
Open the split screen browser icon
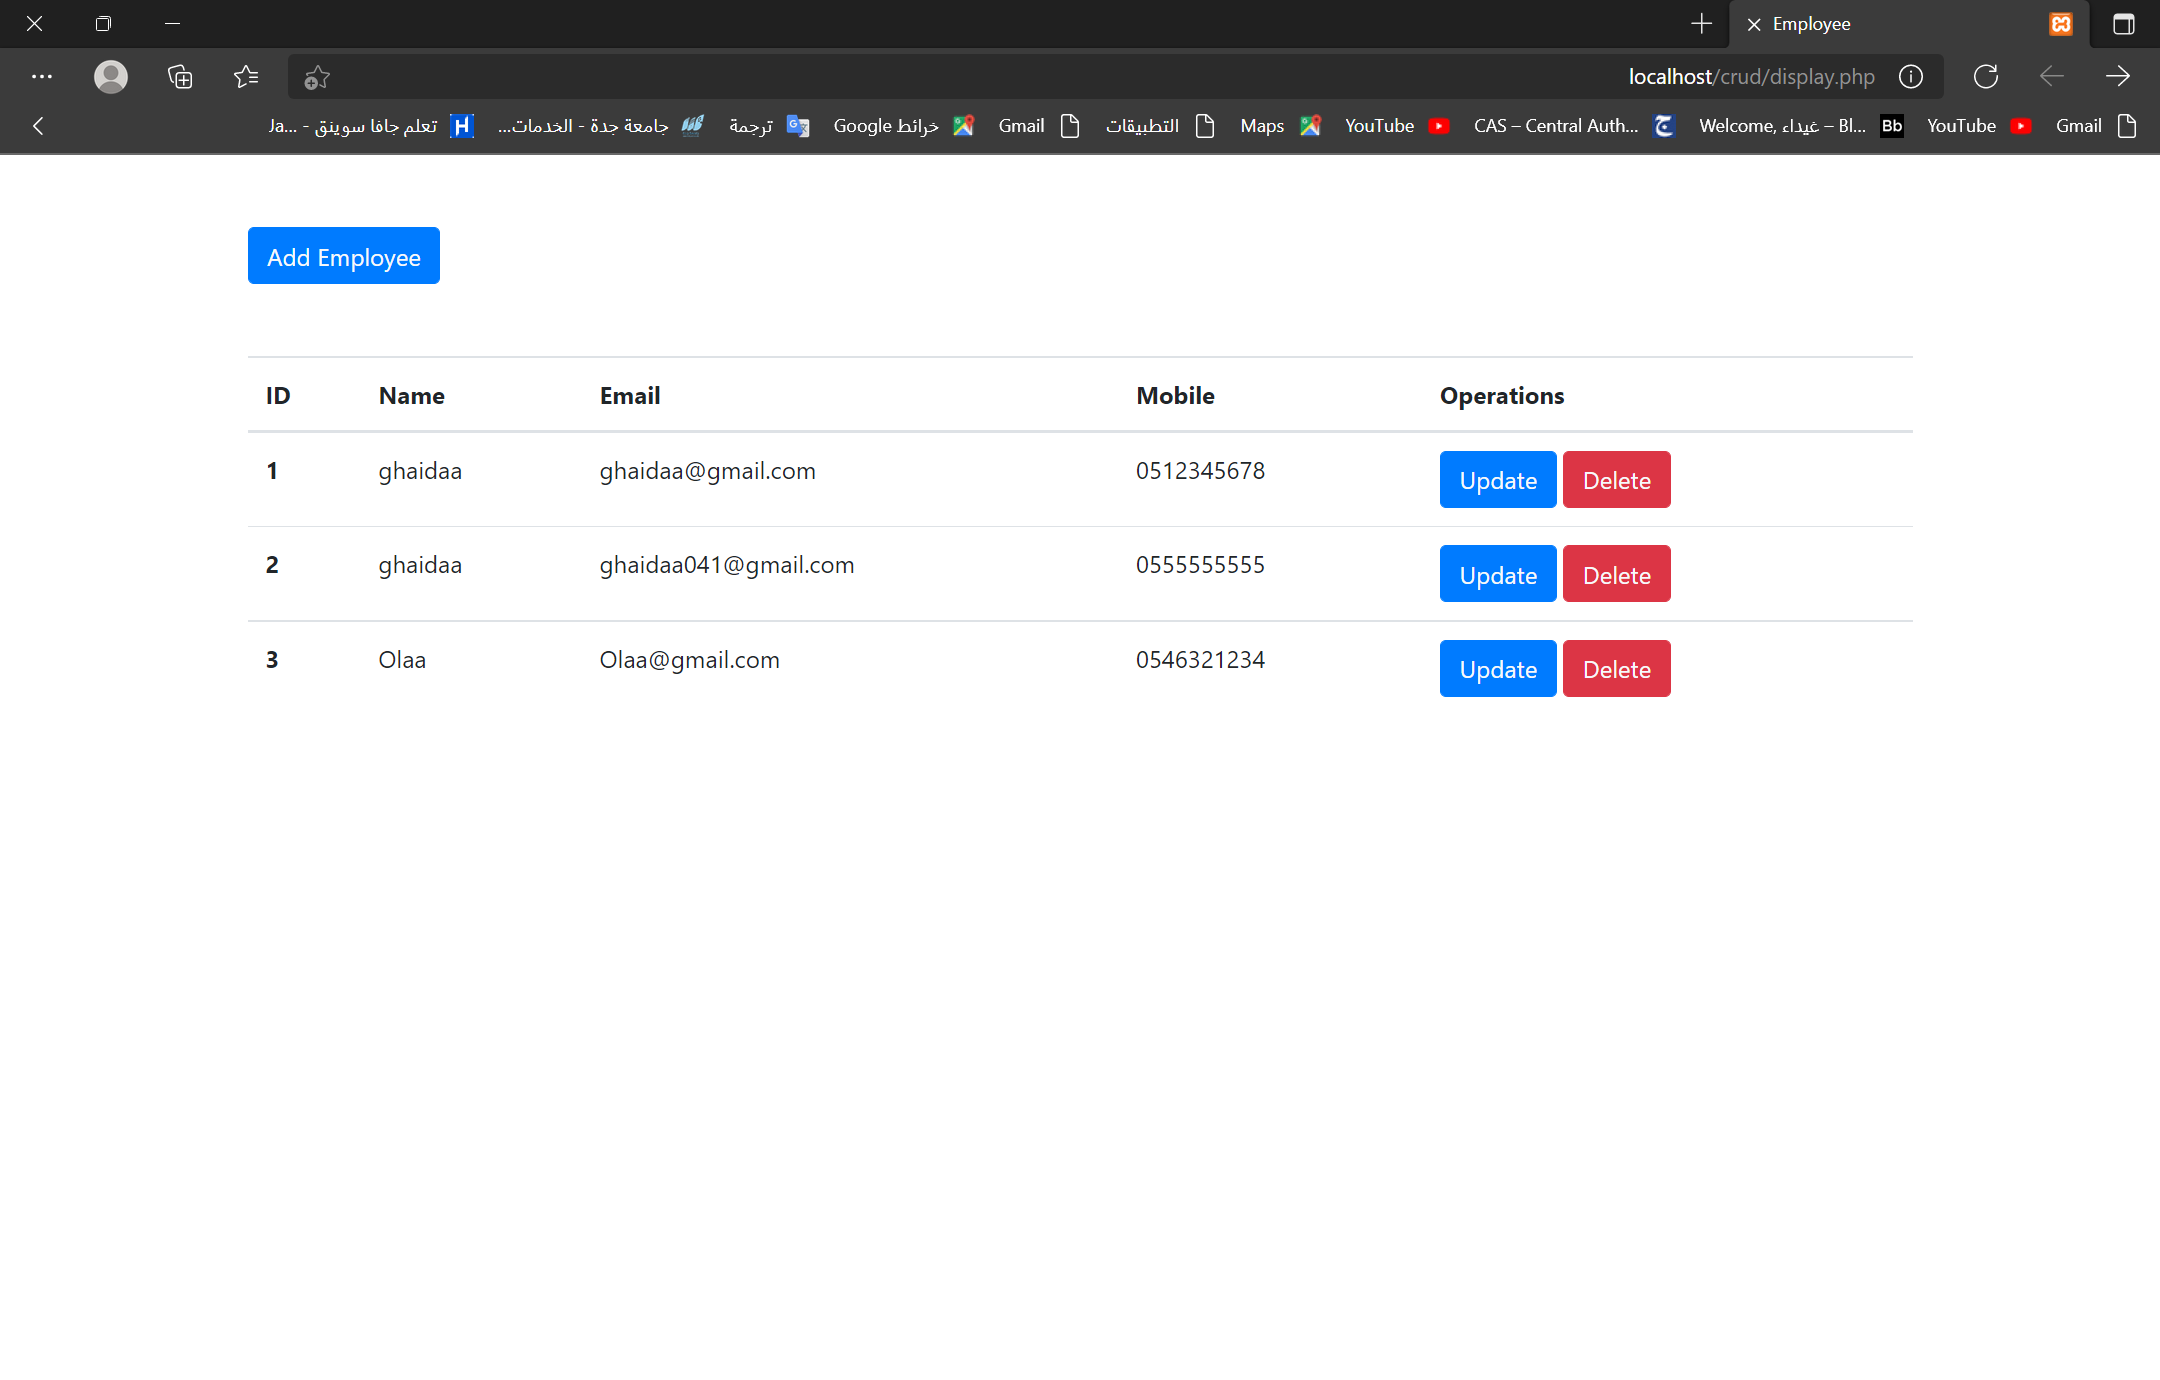[x=2123, y=23]
